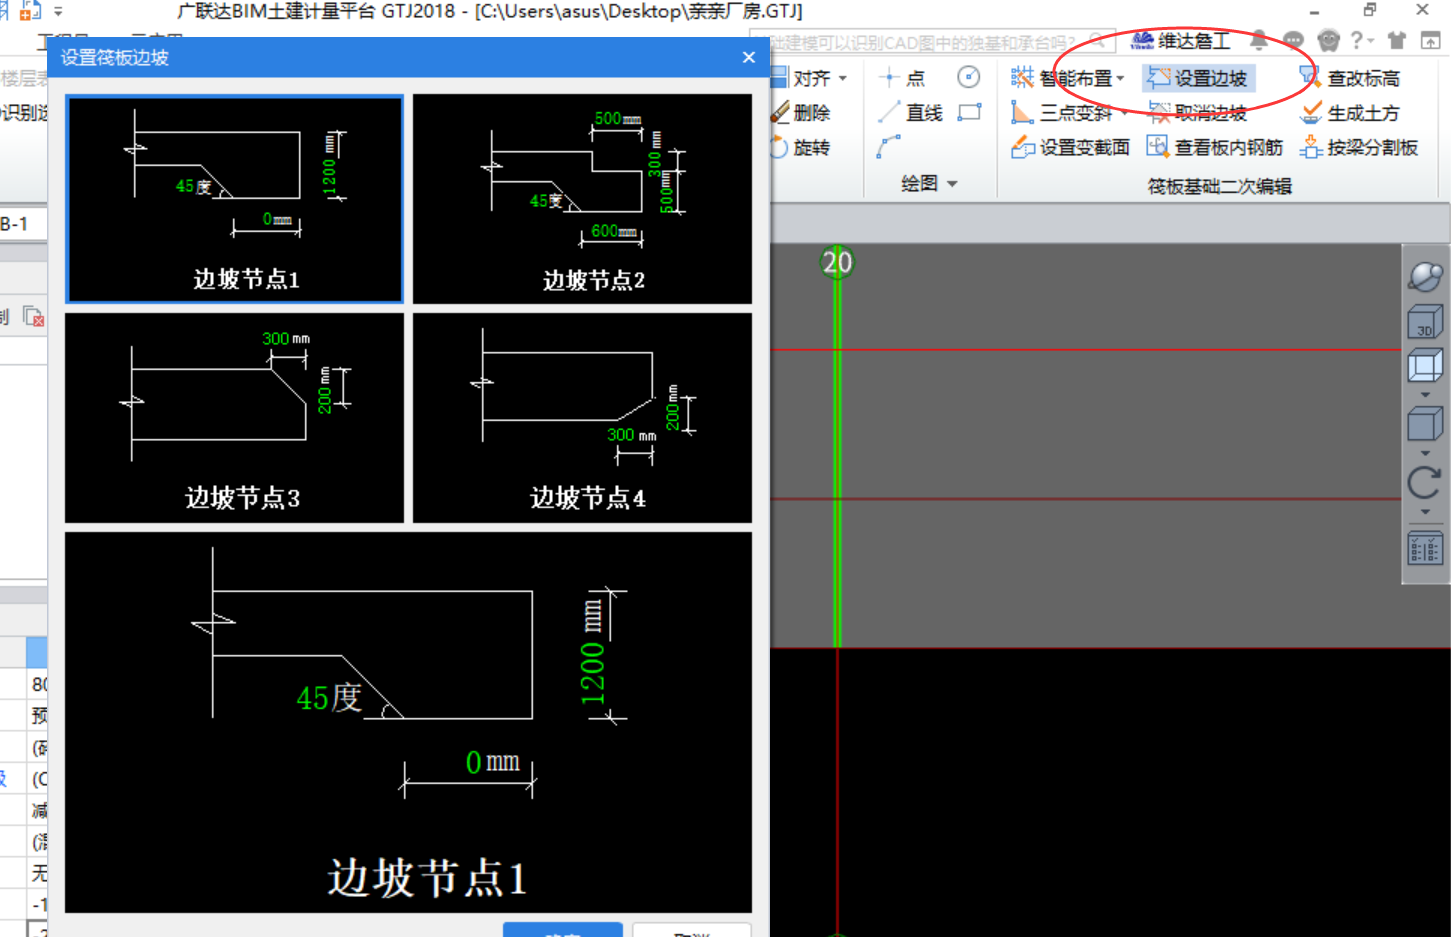Expand arrow below the solid cube
This screenshot has width=1451, height=937.
click(x=1425, y=453)
